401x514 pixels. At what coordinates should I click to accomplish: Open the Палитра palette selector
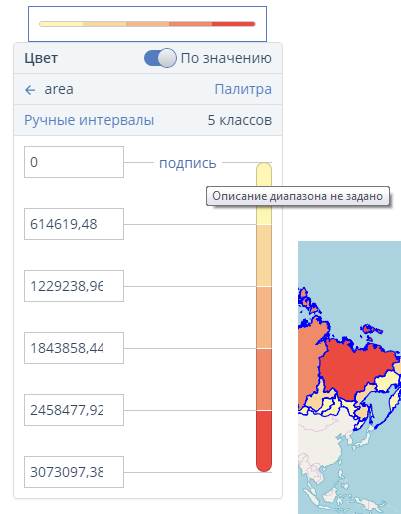click(243, 89)
